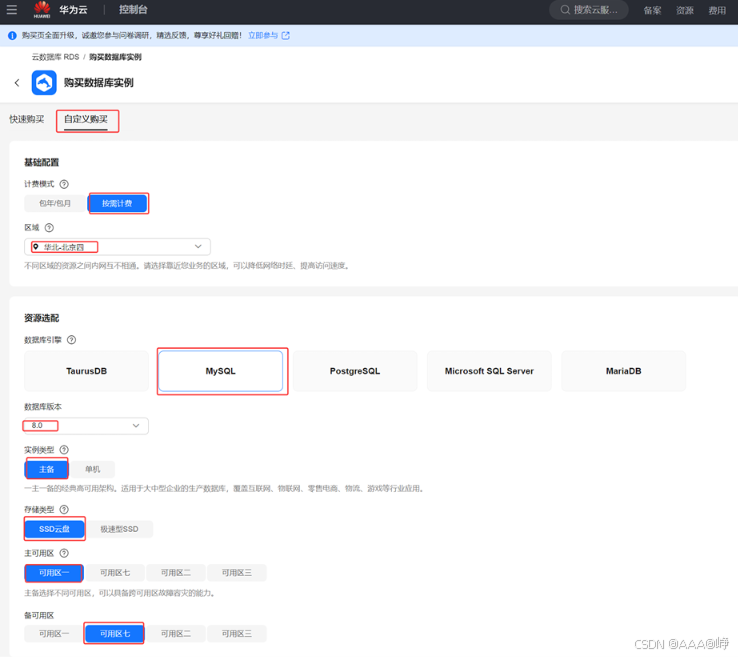Click the 基础配置 section heading
The height and width of the screenshot is (657, 738).
click(41, 162)
